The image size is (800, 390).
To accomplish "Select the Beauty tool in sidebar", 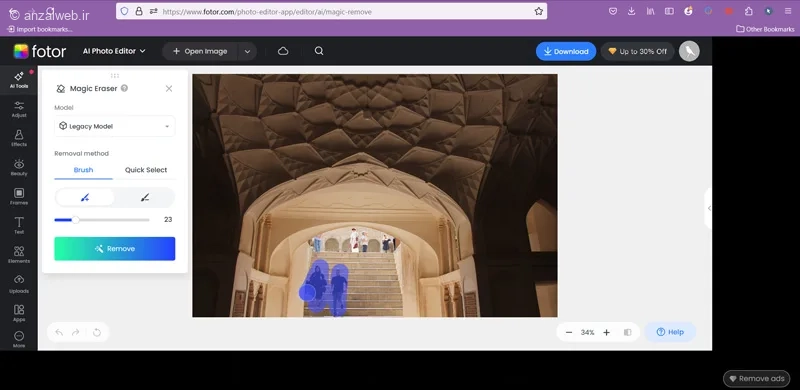I will tap(19, 167).
